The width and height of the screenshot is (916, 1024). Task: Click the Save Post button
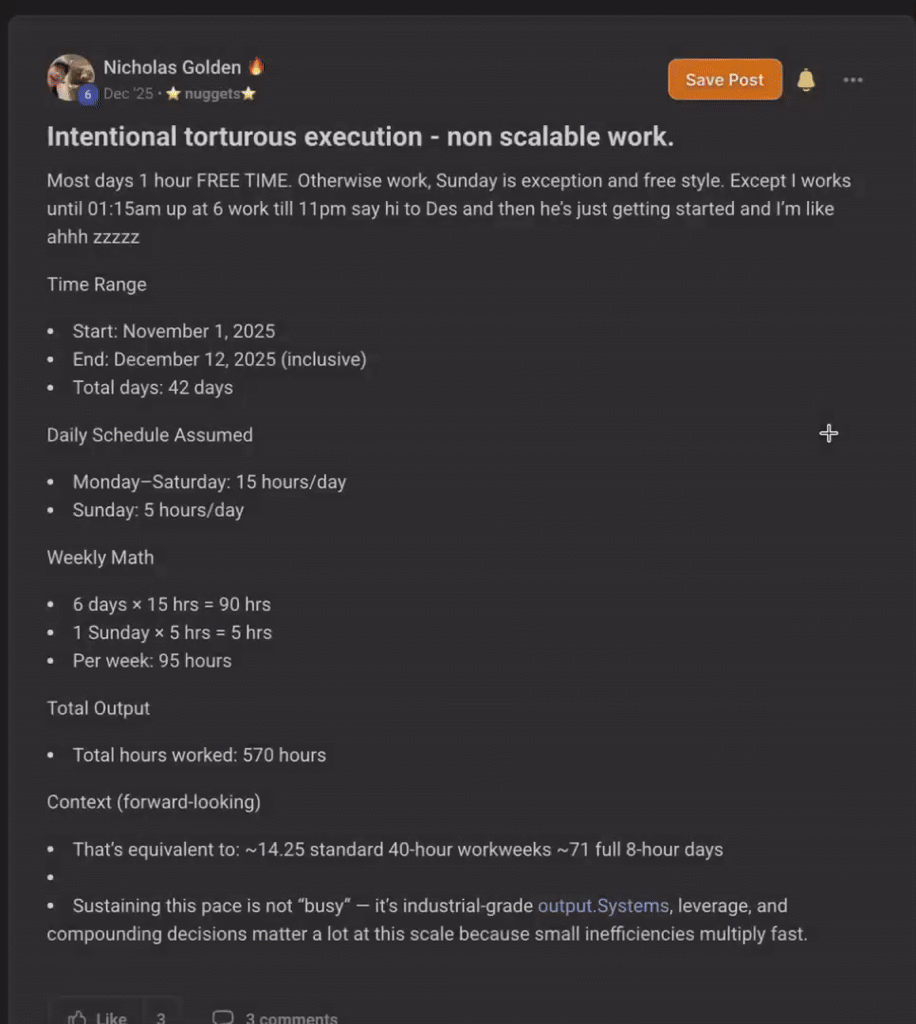click(724, 80)
